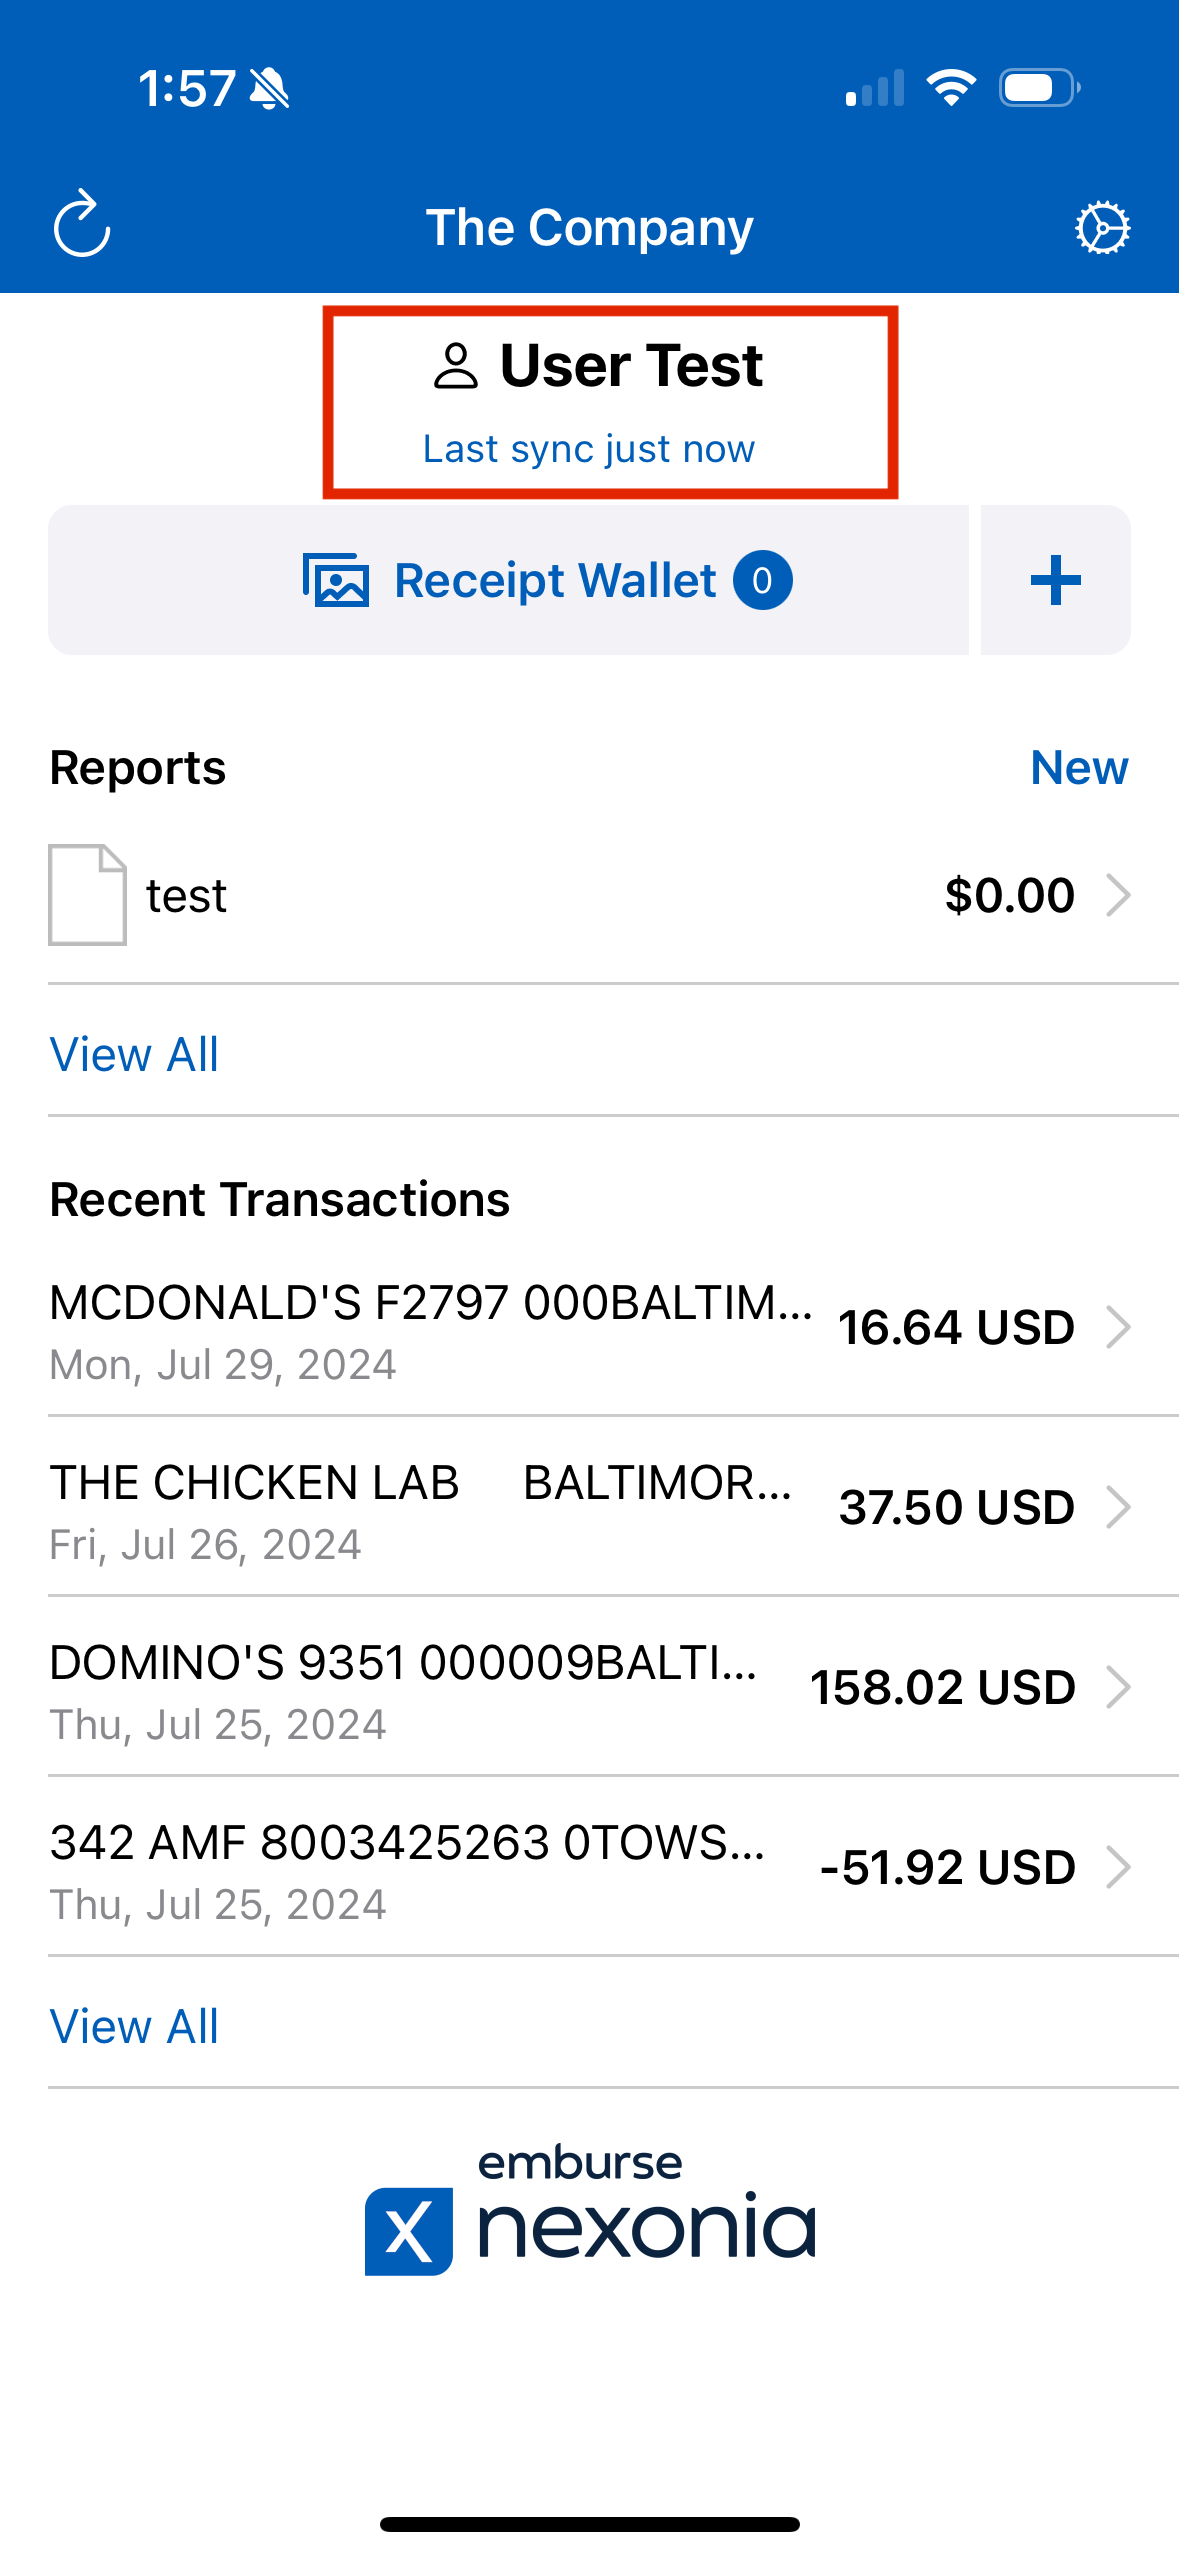Select the 342 AMF refund transaction
Image resolution: width=1179 pixels, height=2556 pixels.
tap(590, 1867)
